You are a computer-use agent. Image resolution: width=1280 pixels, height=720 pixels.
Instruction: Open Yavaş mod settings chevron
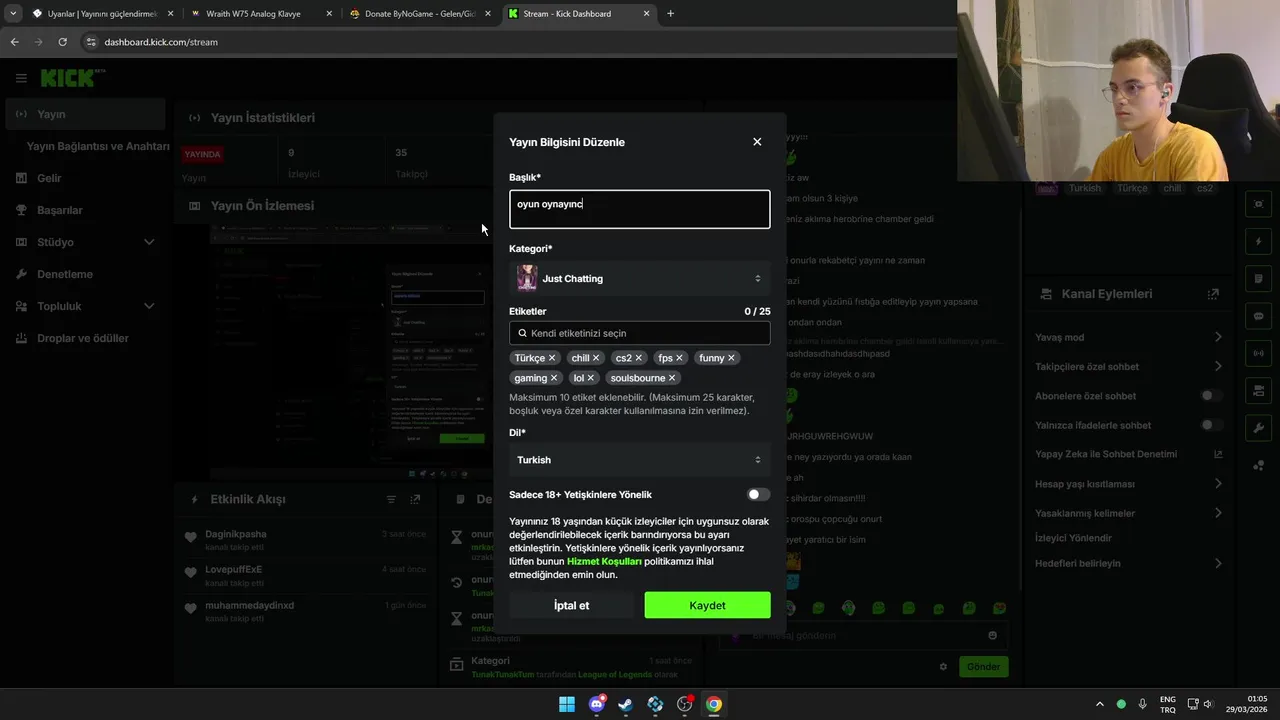[1218, 337]
